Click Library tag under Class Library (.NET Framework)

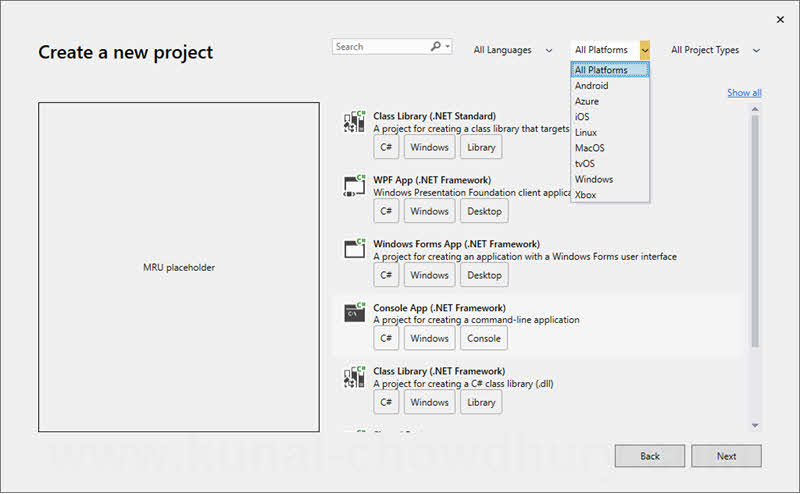481,402
